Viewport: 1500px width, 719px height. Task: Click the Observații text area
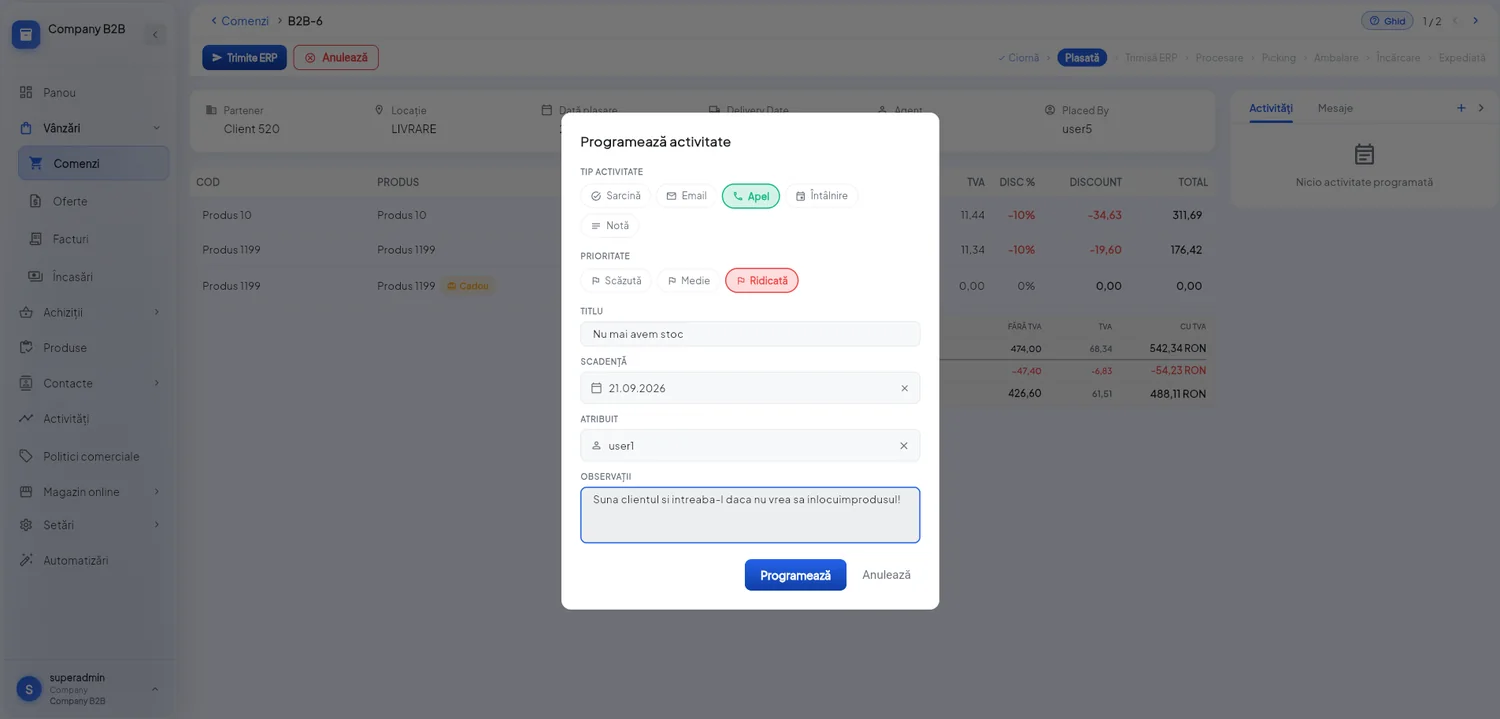click(x=750, y=515)
